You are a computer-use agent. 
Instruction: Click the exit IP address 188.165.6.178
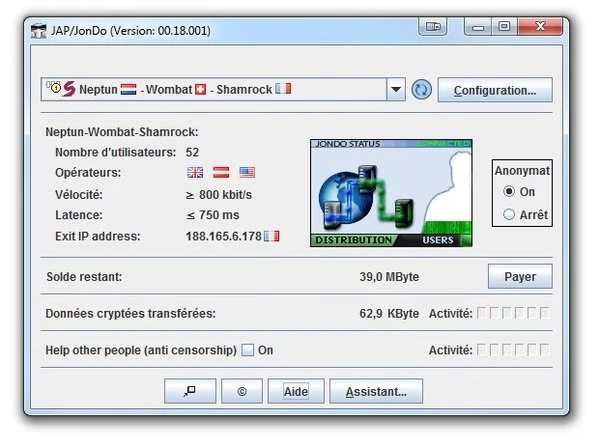(x=223, y=236)
